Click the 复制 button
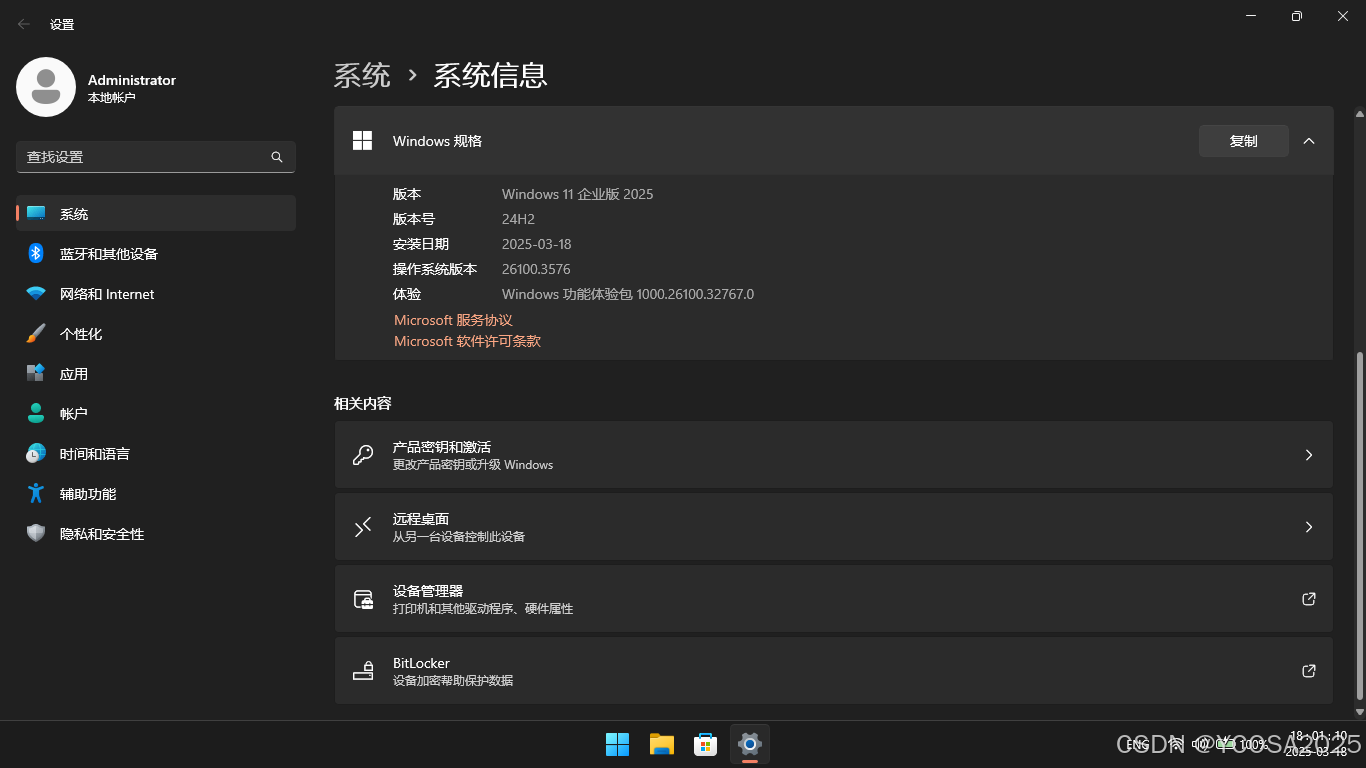This screenshot has width=1366, height=768. tap(1243, 141)
